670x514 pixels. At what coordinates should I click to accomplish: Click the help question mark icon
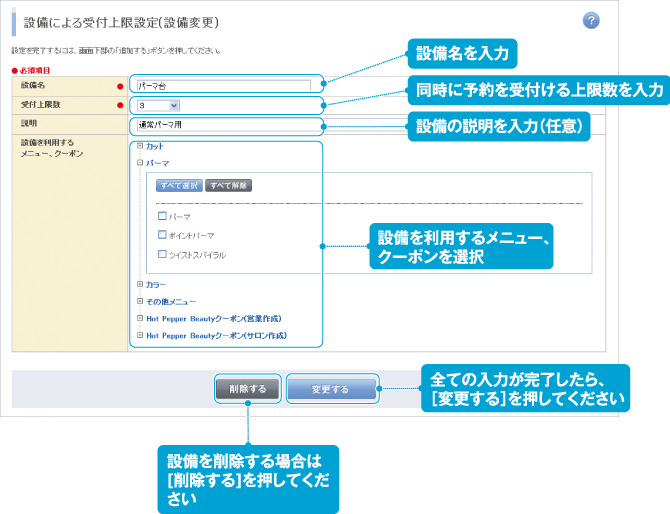591,21
